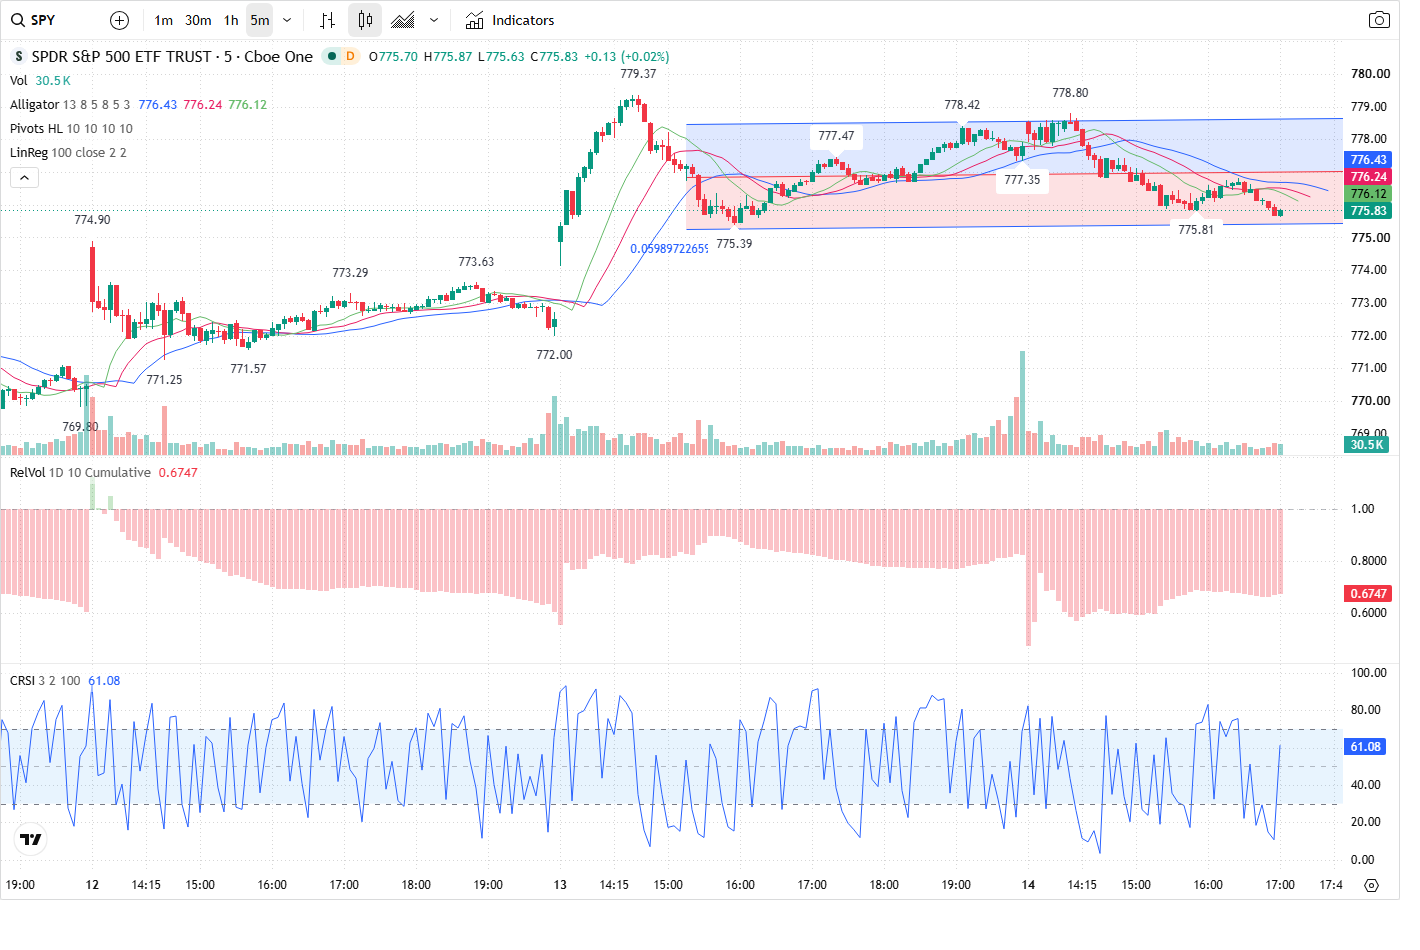Click the 775.81 pivot low label
Viewport: 1420px width, 950px height.
(1196, 230)
